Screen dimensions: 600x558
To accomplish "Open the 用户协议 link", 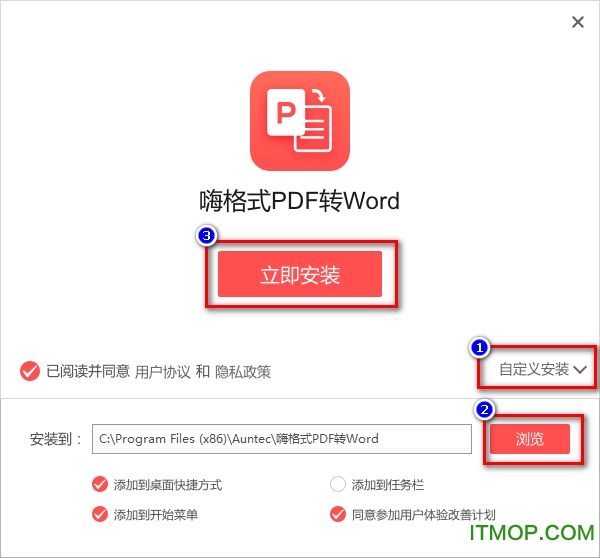I will 162,372.
